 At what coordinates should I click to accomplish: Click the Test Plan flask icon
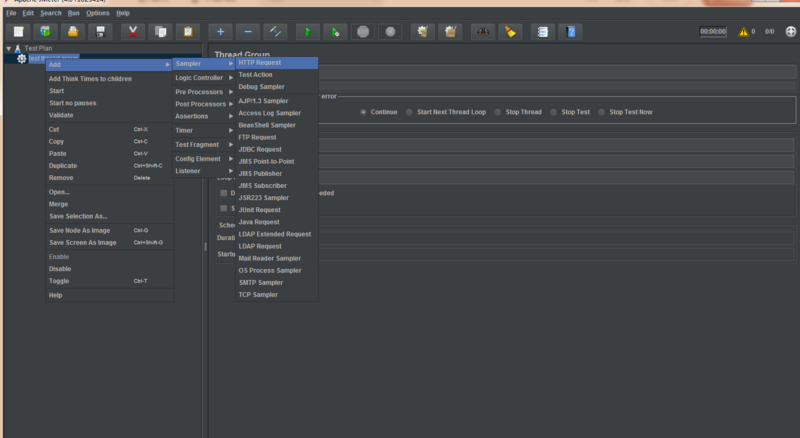[x=17, y=48]
